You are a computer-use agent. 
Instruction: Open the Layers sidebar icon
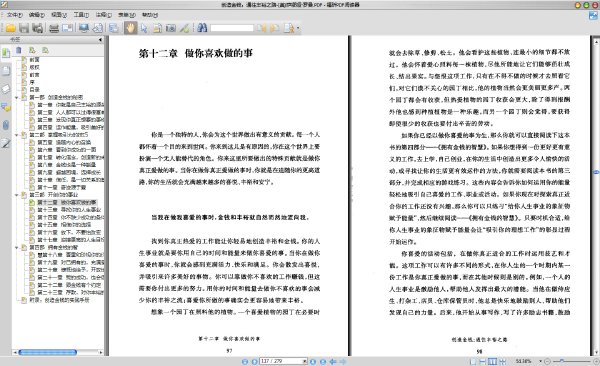click(6, 89)
